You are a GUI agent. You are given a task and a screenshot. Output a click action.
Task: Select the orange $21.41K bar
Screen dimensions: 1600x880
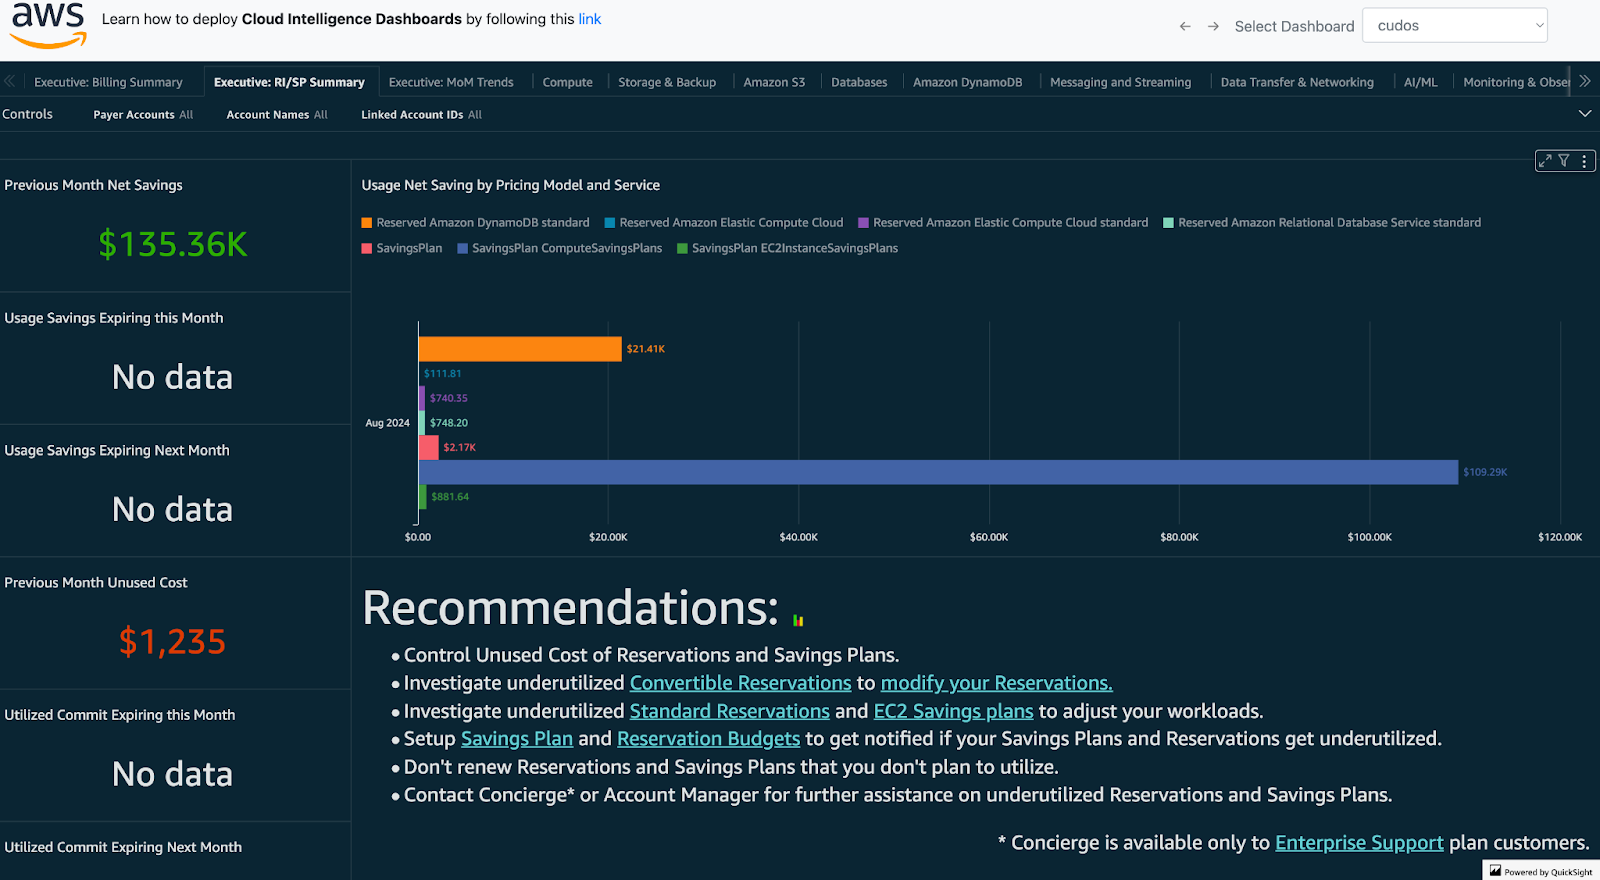click(x=520, y=349)
